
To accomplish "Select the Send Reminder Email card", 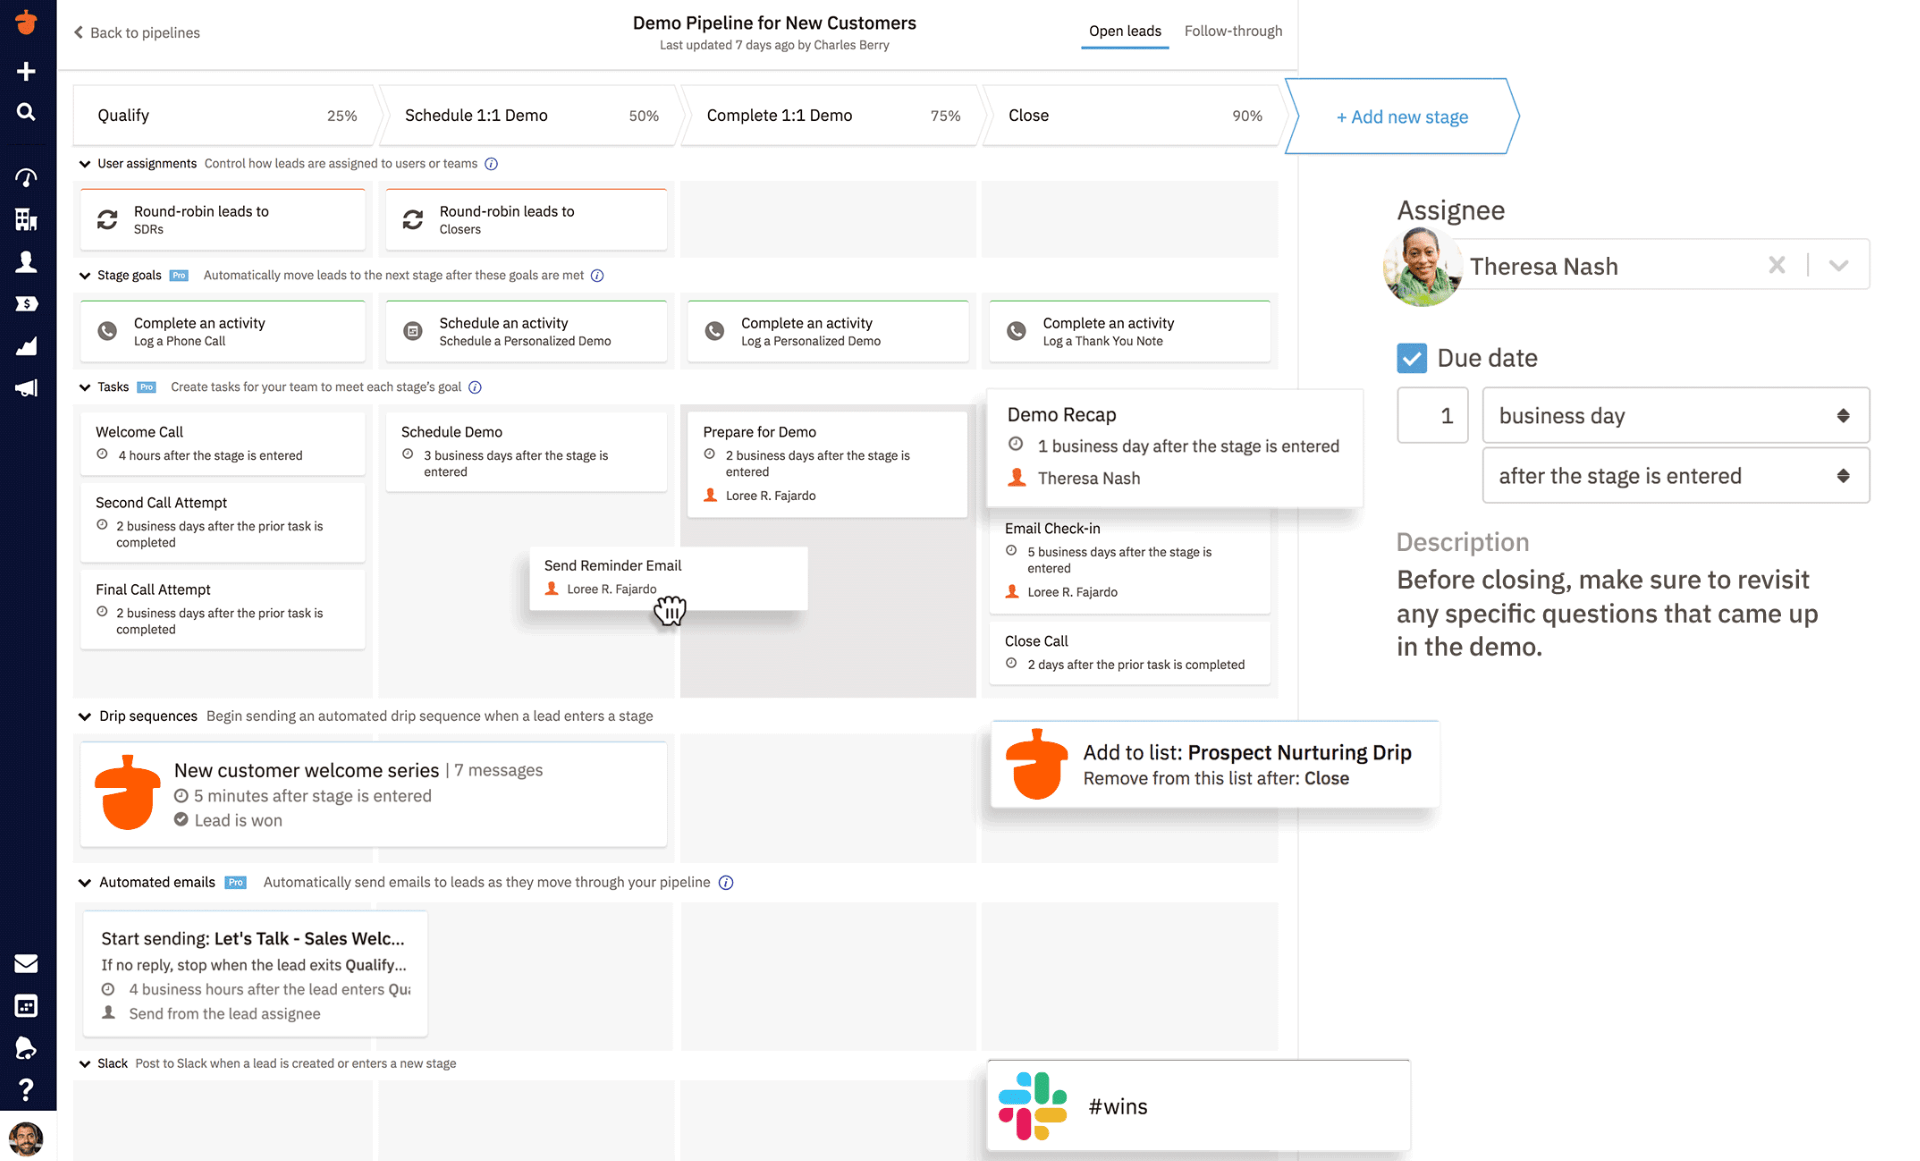I will pyautogui.click(x=668, y=577).
